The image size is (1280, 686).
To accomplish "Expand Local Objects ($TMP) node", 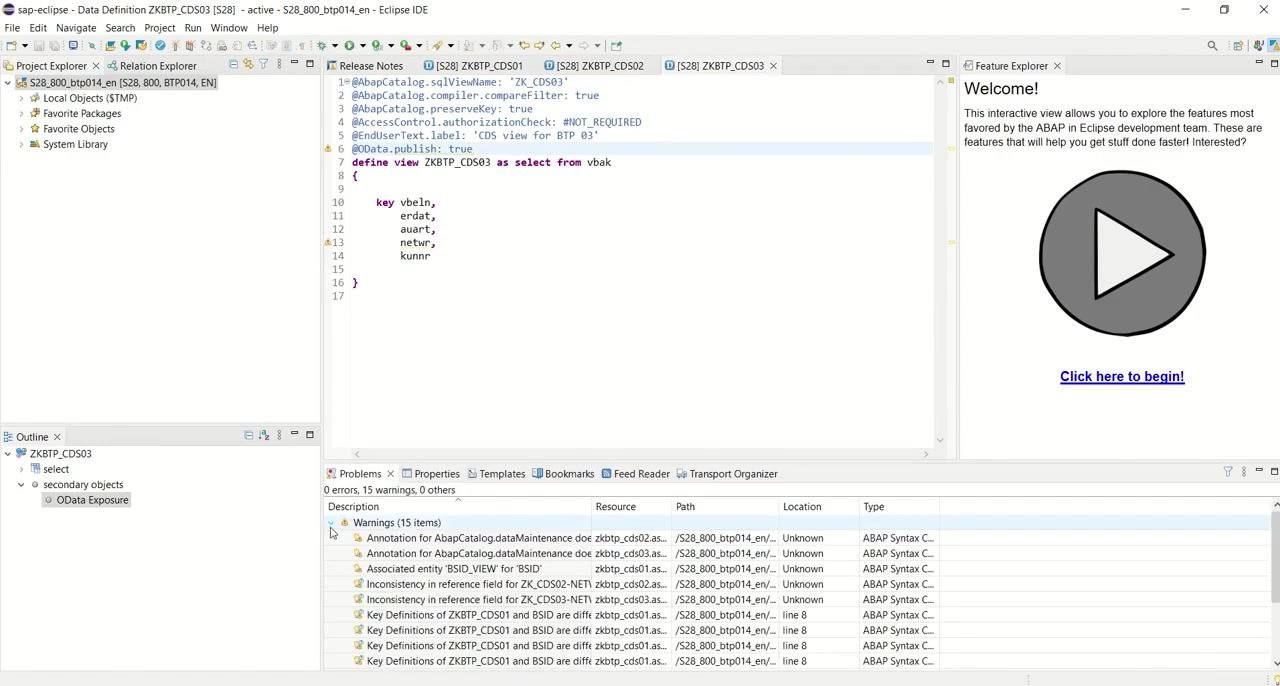I will pyautogui.click(x=21, y=98).
